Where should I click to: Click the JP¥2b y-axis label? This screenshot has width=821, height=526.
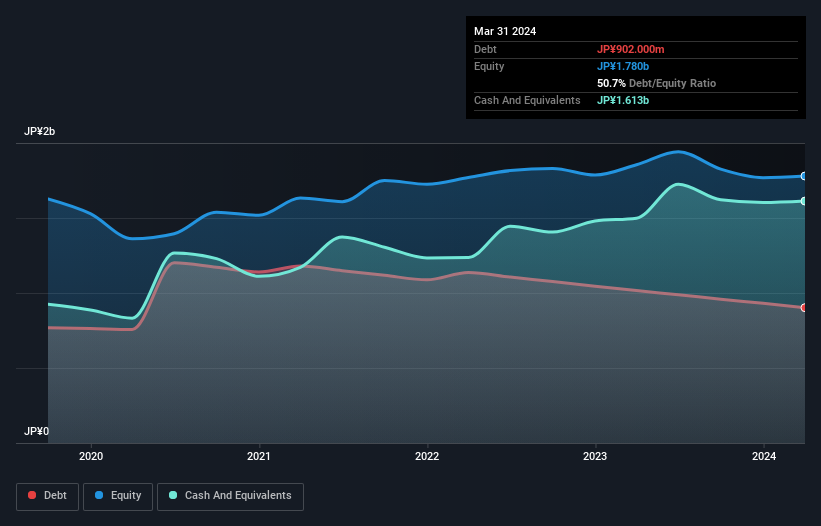[x=39, y=131]
